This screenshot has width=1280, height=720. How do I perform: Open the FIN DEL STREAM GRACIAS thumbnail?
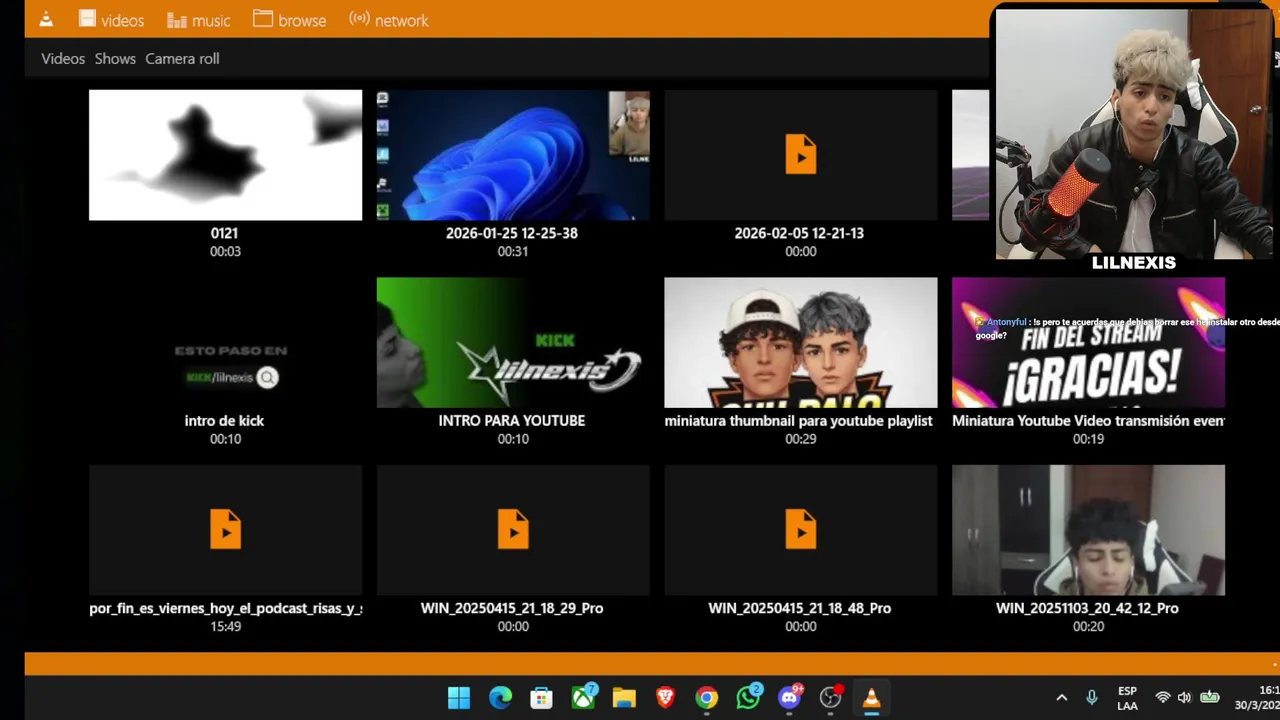1088,343
